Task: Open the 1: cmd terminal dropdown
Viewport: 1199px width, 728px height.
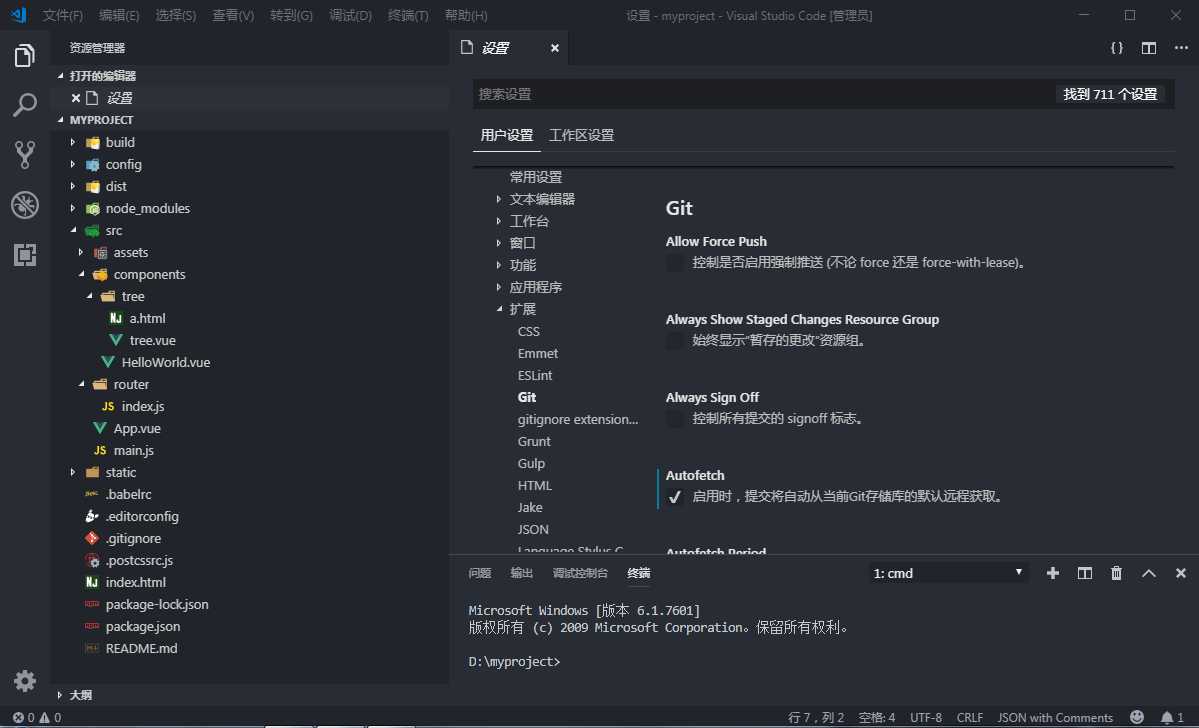Action: tap(948, 573)
